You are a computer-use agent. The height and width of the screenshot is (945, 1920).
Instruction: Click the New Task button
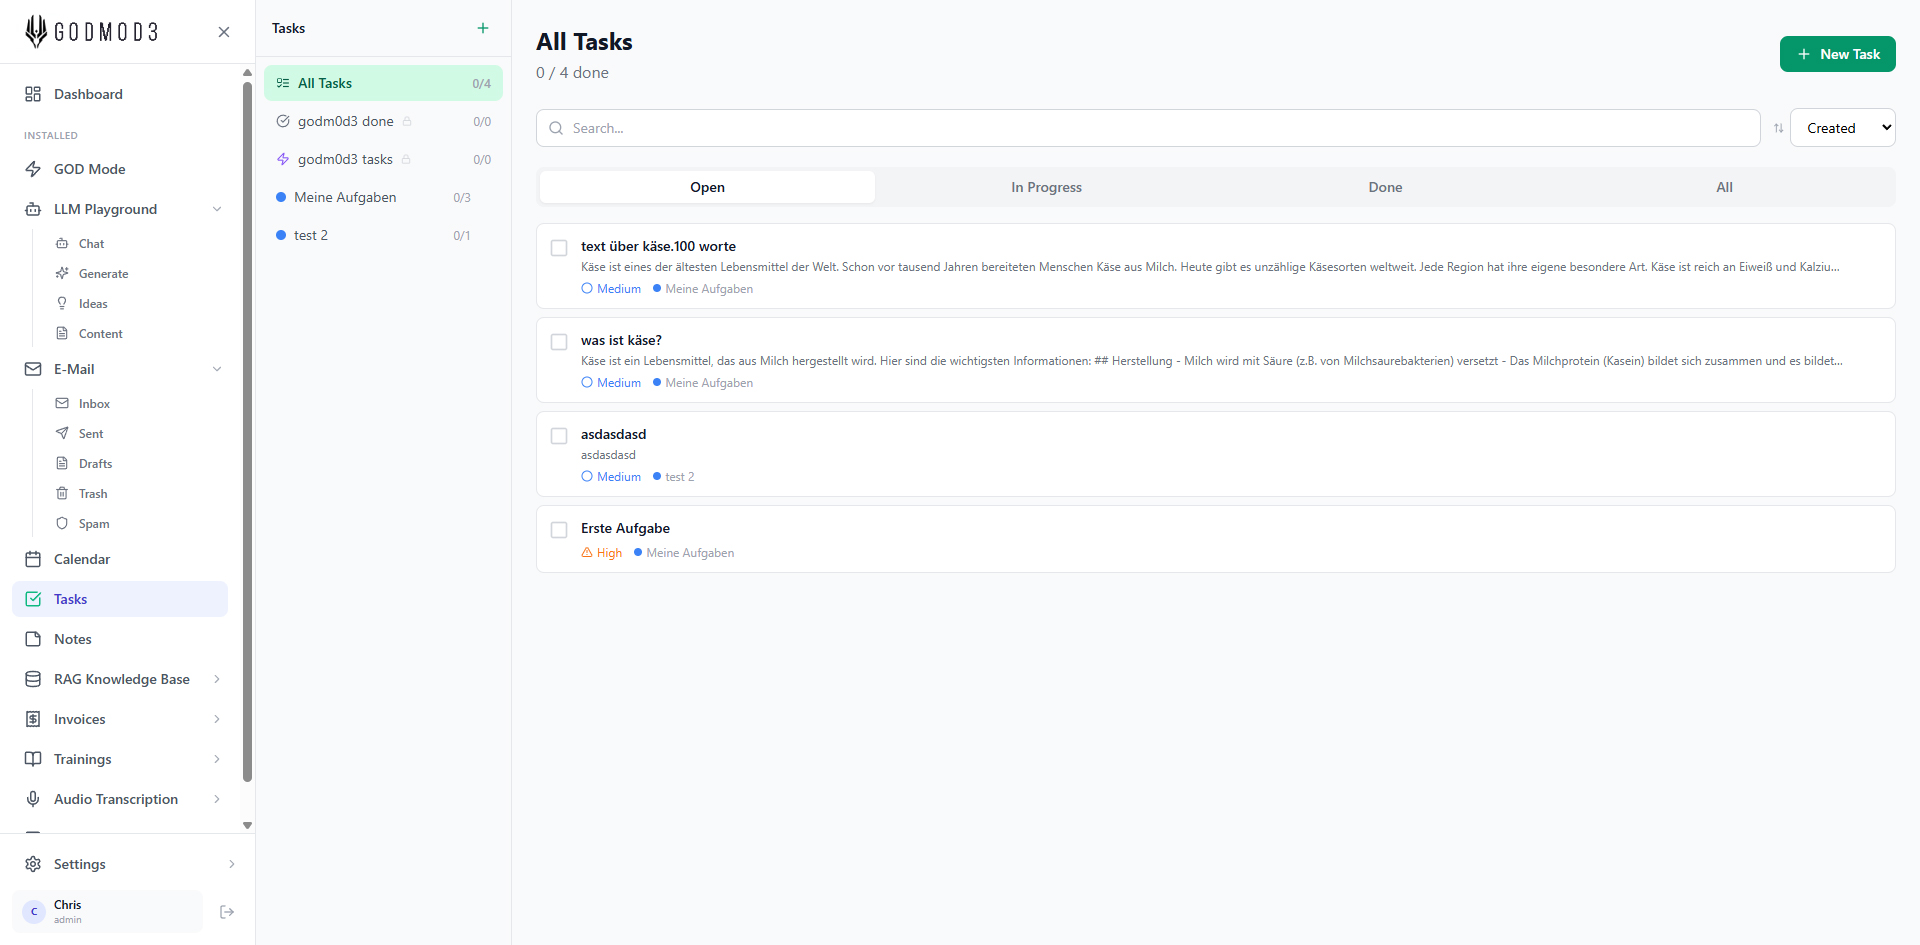(x=1837, y=54)
